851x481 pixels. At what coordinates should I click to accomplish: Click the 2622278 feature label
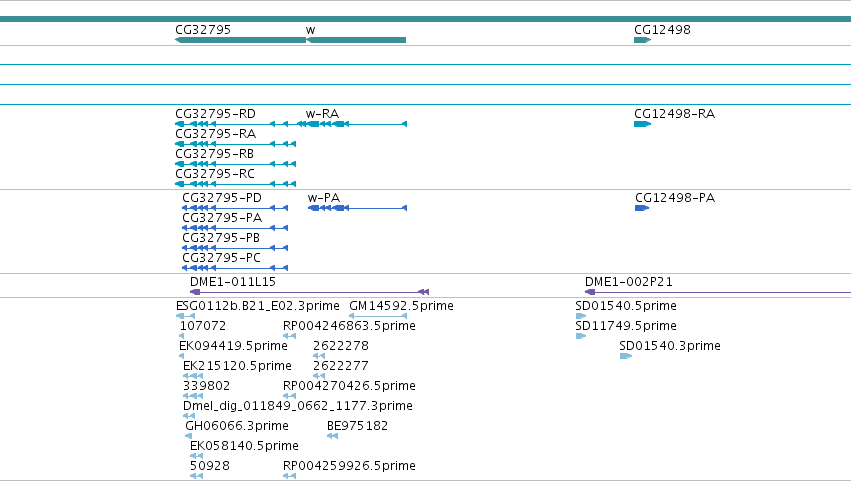coord(341,346)
